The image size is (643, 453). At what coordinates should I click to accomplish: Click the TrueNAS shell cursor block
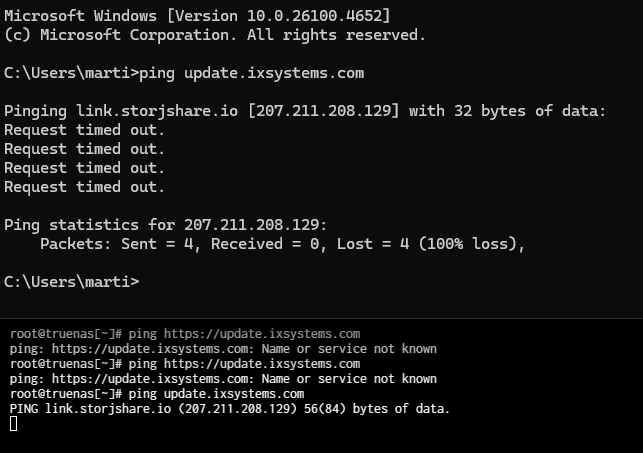click(13, 424)
